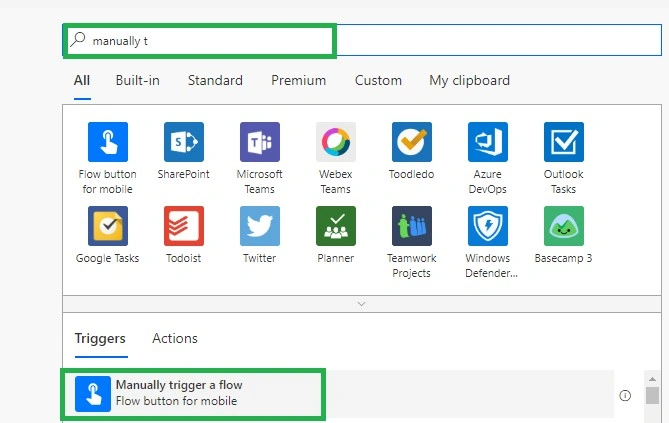This screenshot has height=423, width=669.
Task: Switch to the Built-in tab
Action: 137,80
